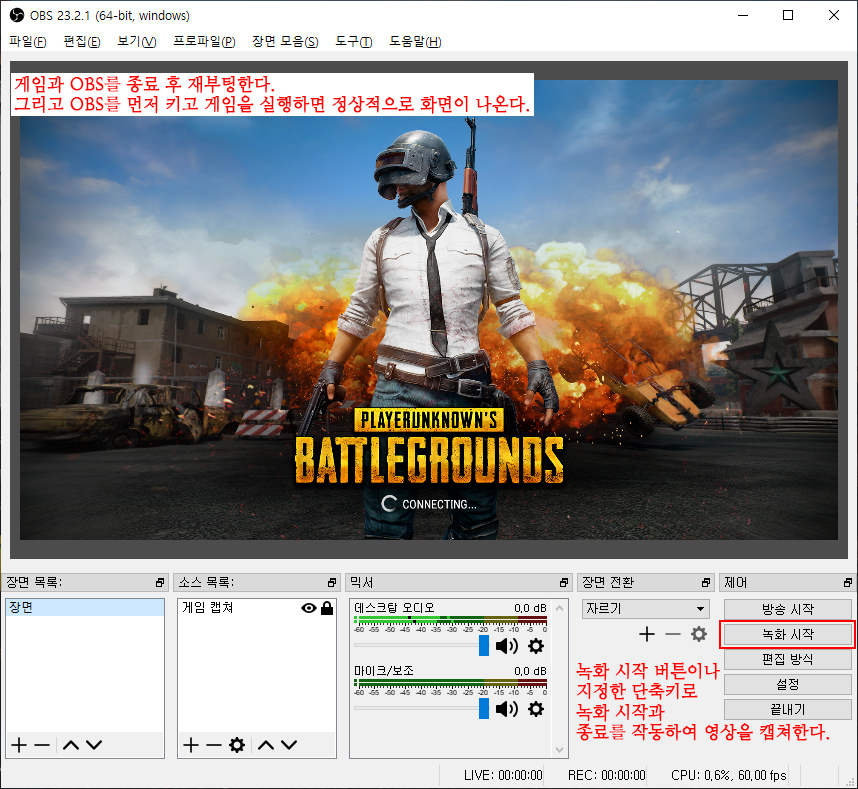858x789 pixels.
Task: Open the 보기(V) menu
Action: coord(137,42)
